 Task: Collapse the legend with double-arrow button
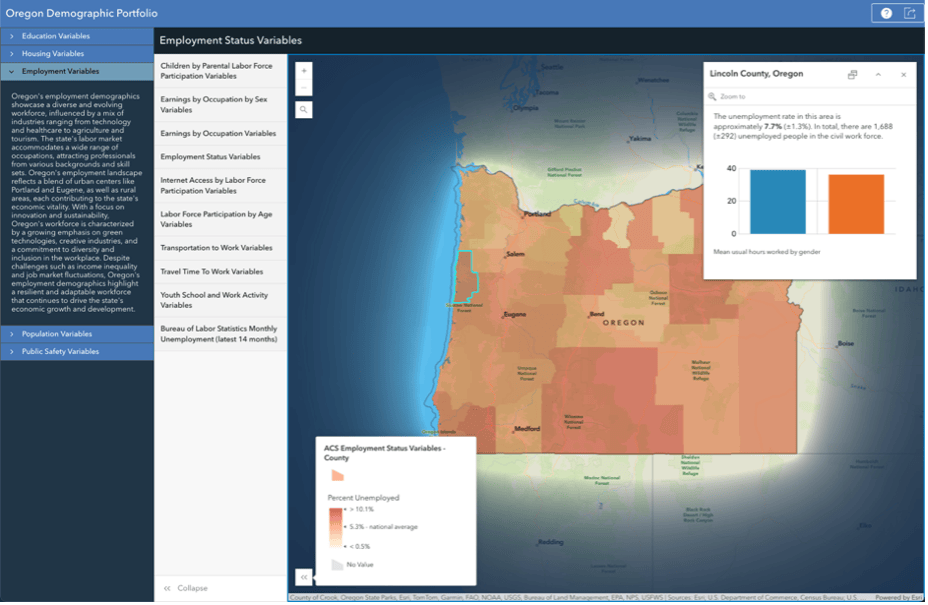304,578
